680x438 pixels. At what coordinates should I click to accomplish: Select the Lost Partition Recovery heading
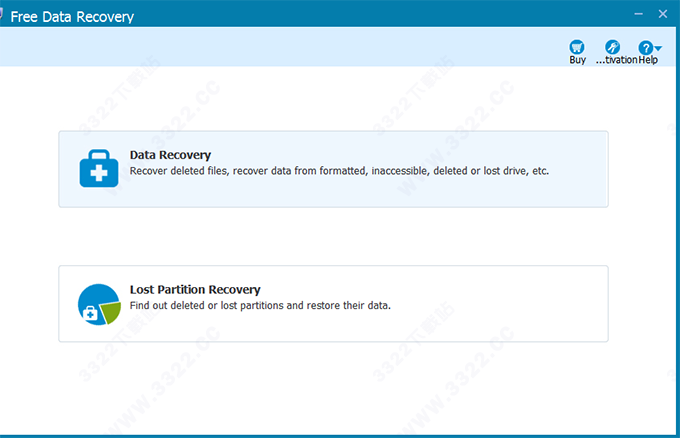[x=195, y=289]
